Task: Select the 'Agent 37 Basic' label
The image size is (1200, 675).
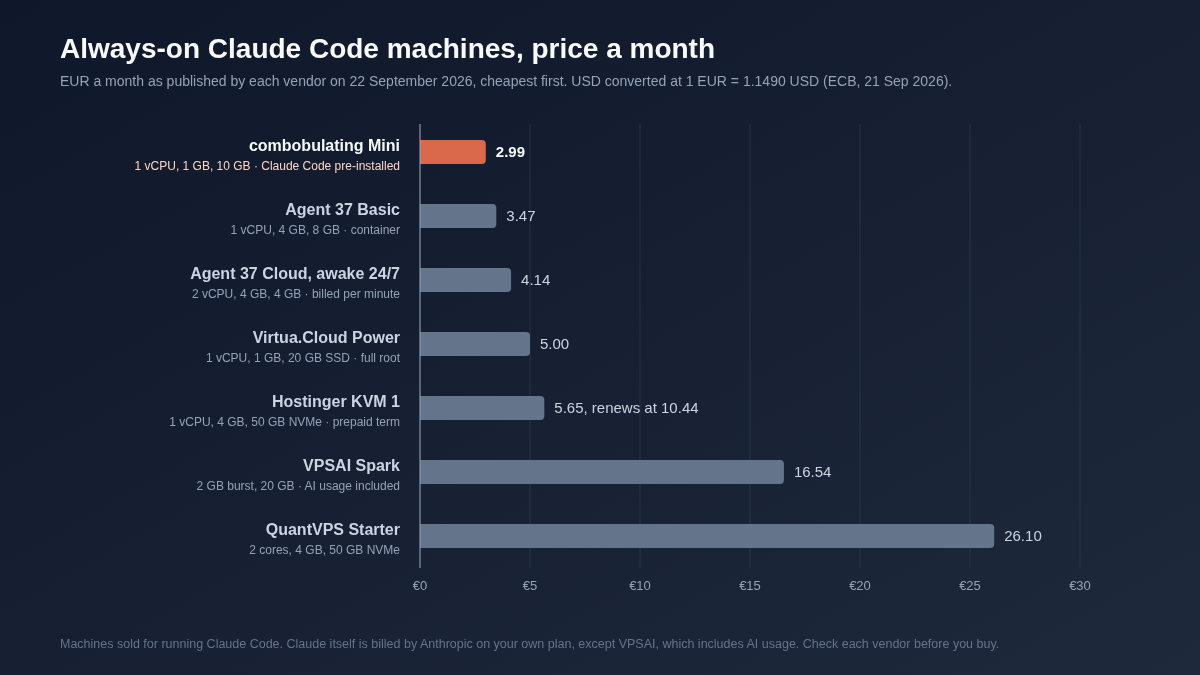Action: [342, 210]
